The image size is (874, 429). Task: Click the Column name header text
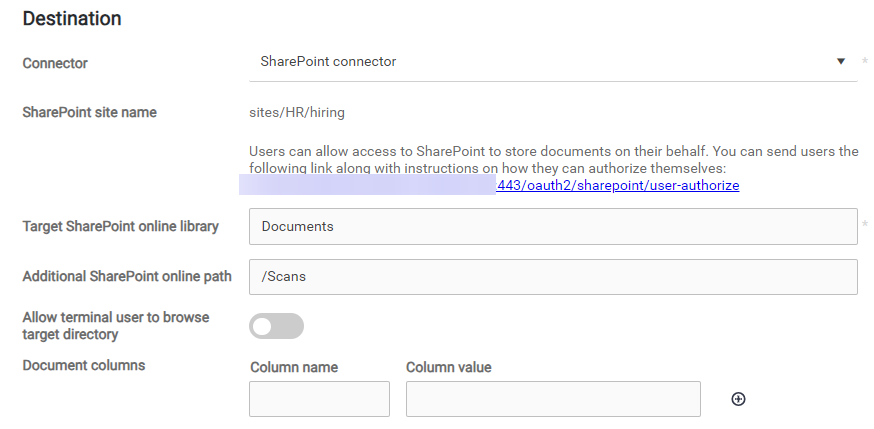pos(293,367)
